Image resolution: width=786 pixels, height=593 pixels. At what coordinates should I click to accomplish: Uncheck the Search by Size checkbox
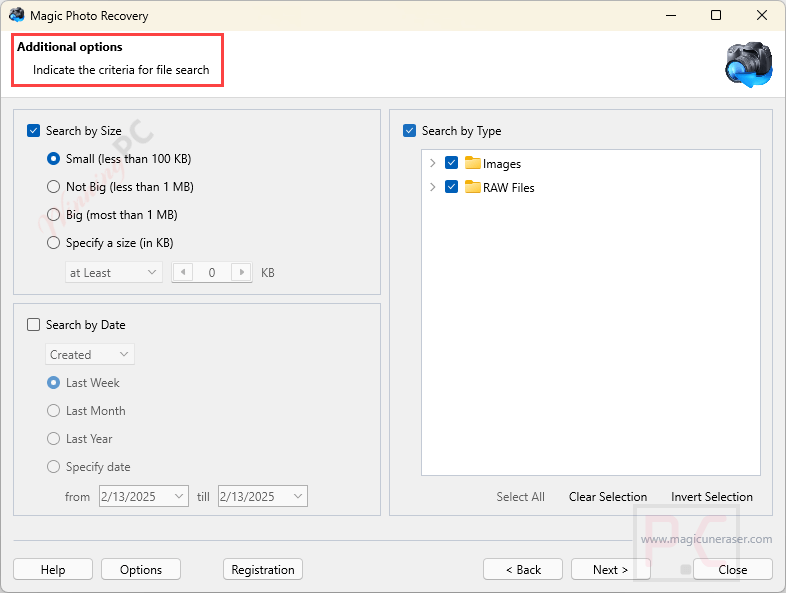34,131
